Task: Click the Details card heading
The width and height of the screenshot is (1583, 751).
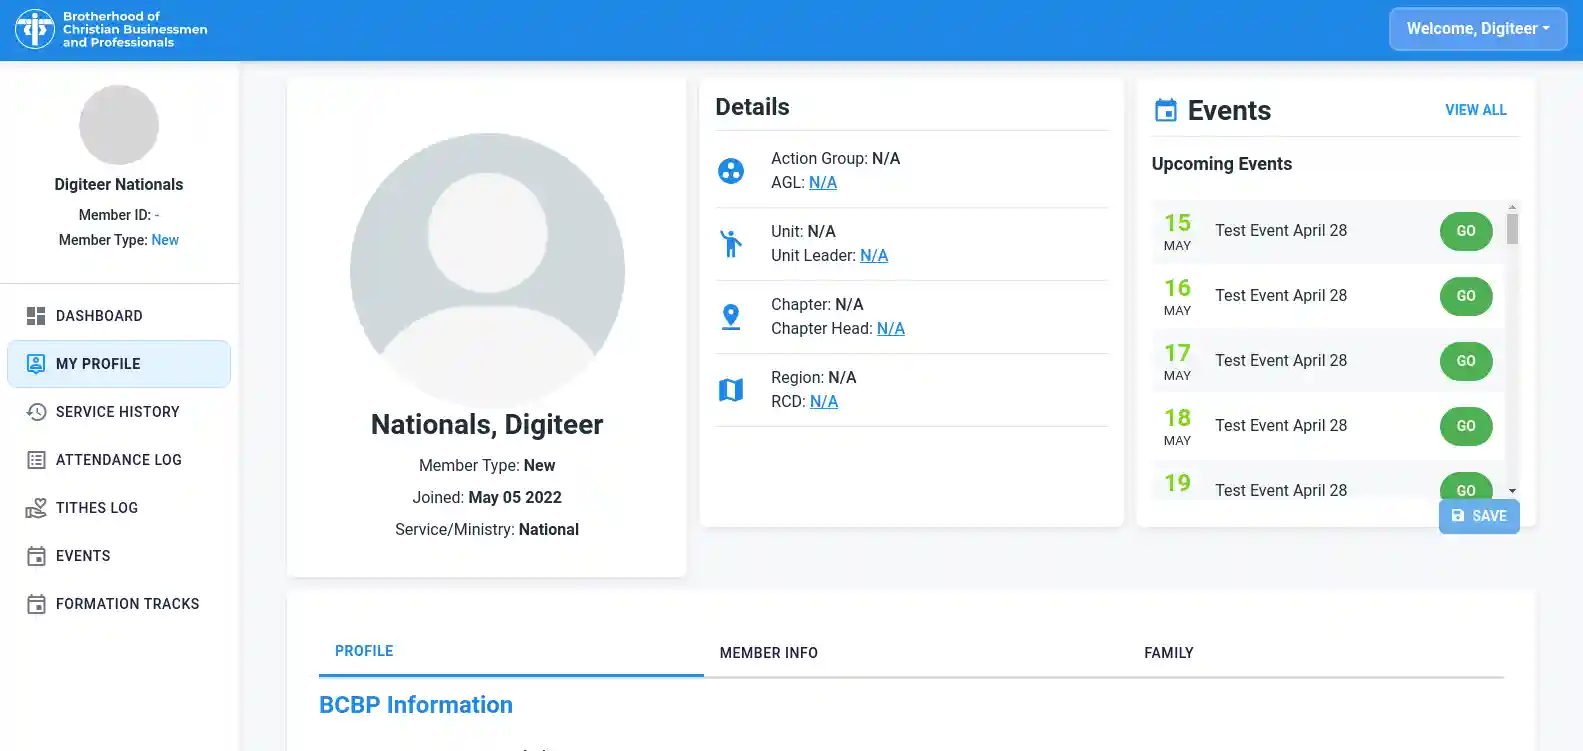Action: click(752, 107)
